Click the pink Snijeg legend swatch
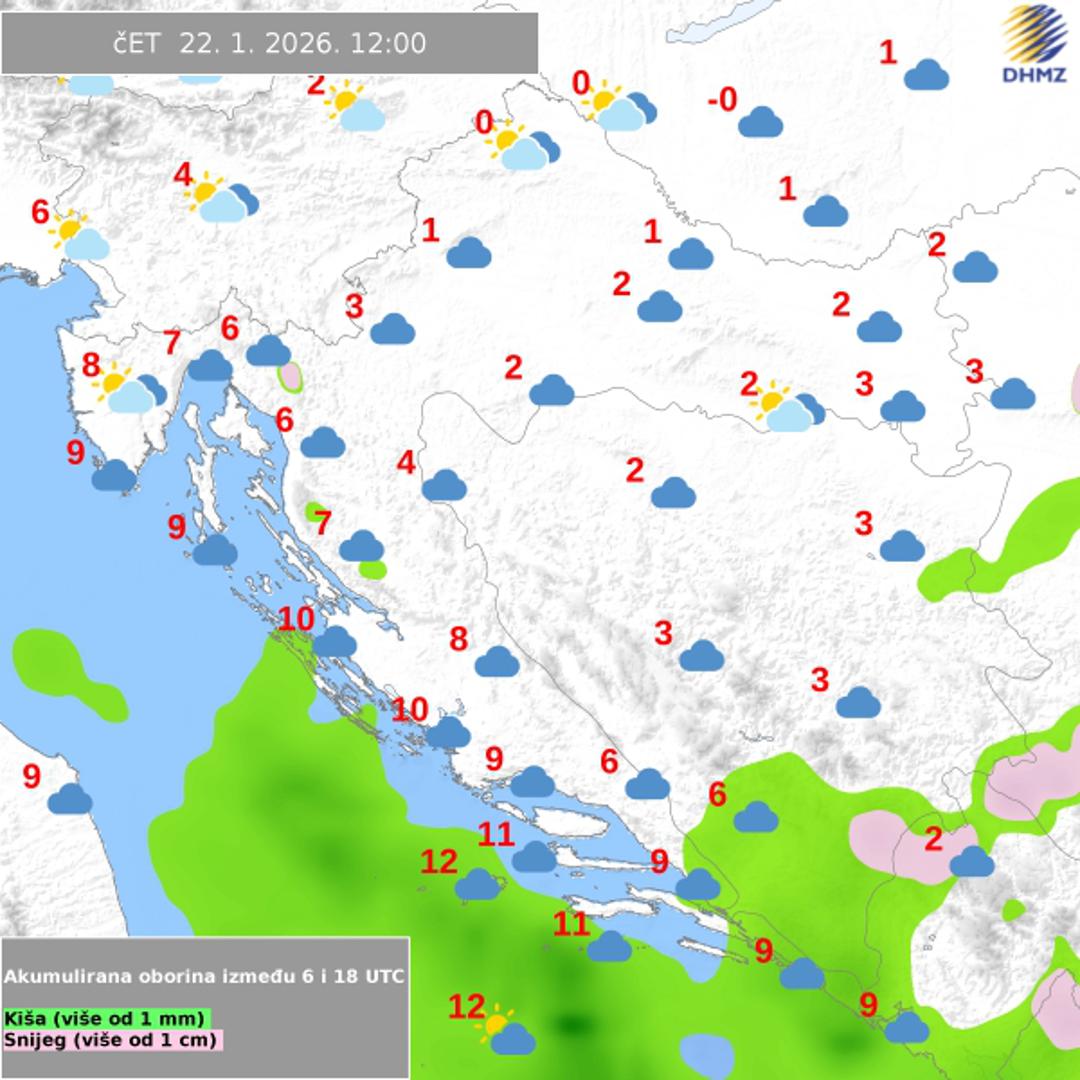This screenshot has height=1080, width=1080. click(112, 1040)
